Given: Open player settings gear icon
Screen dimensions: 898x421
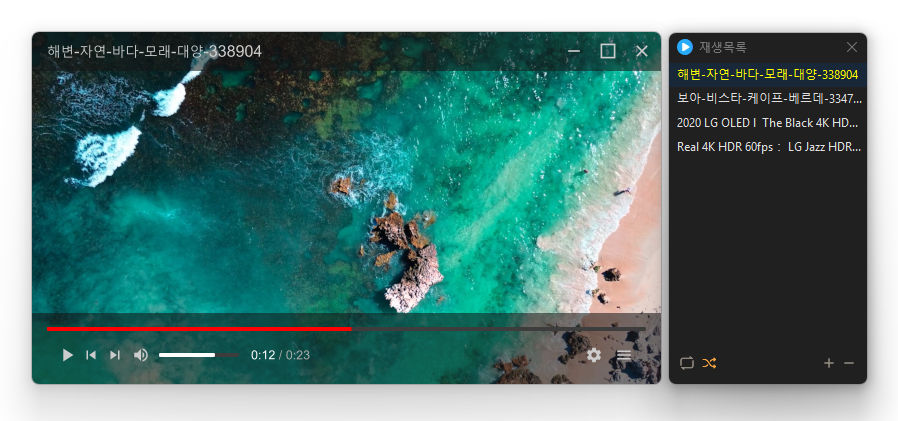Looking at the screenshot, I should 594,355.
